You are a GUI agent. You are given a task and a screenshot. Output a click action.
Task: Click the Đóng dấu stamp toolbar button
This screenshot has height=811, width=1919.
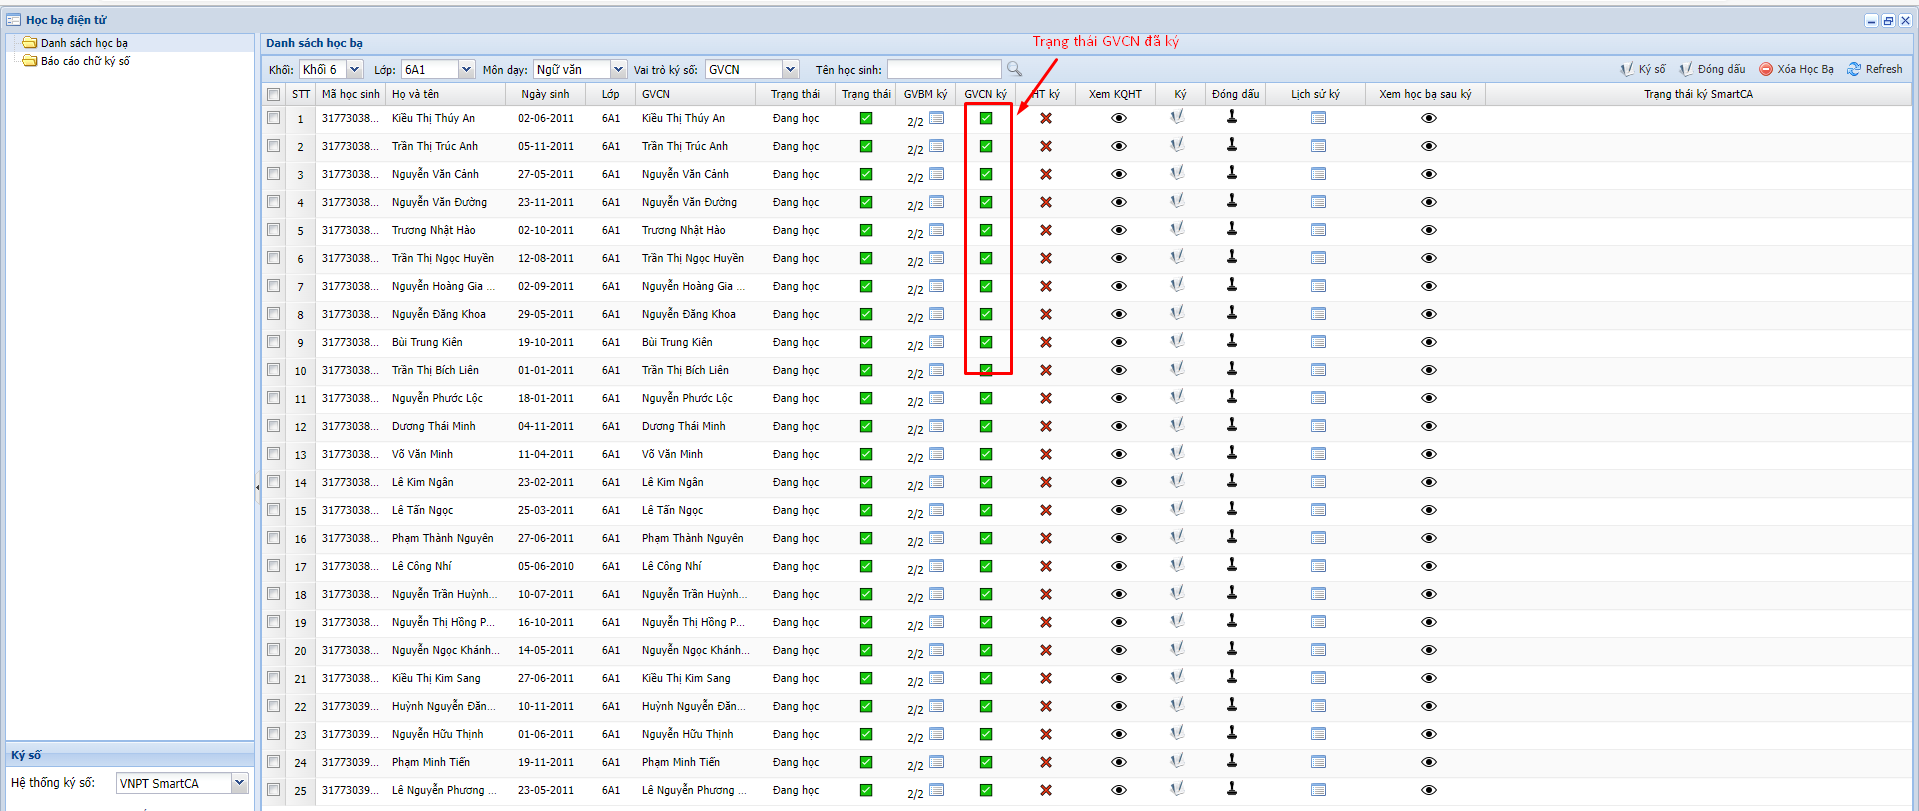pyautogui.click(x=1711, y=69)
